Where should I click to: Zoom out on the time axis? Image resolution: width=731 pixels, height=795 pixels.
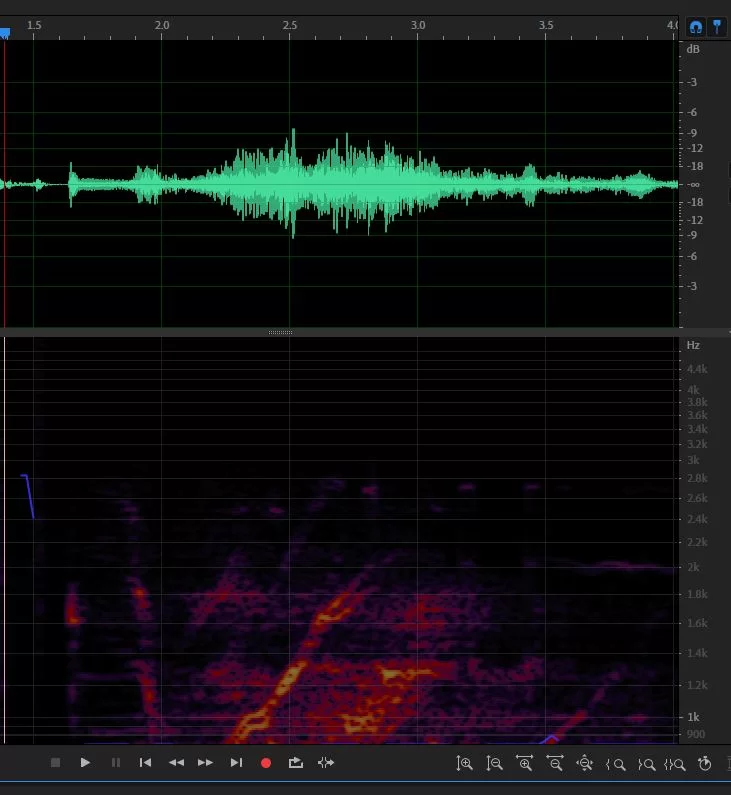[555, 764]
